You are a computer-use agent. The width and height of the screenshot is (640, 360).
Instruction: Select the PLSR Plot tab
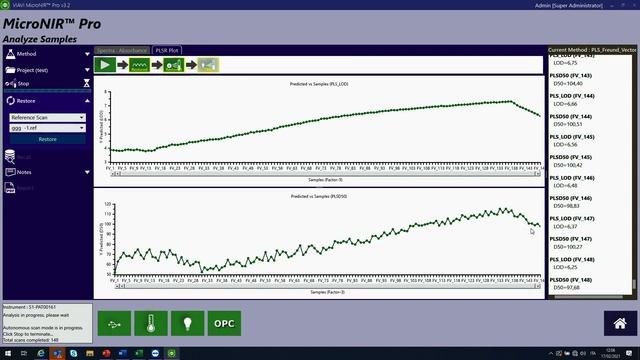click(167, 51)
